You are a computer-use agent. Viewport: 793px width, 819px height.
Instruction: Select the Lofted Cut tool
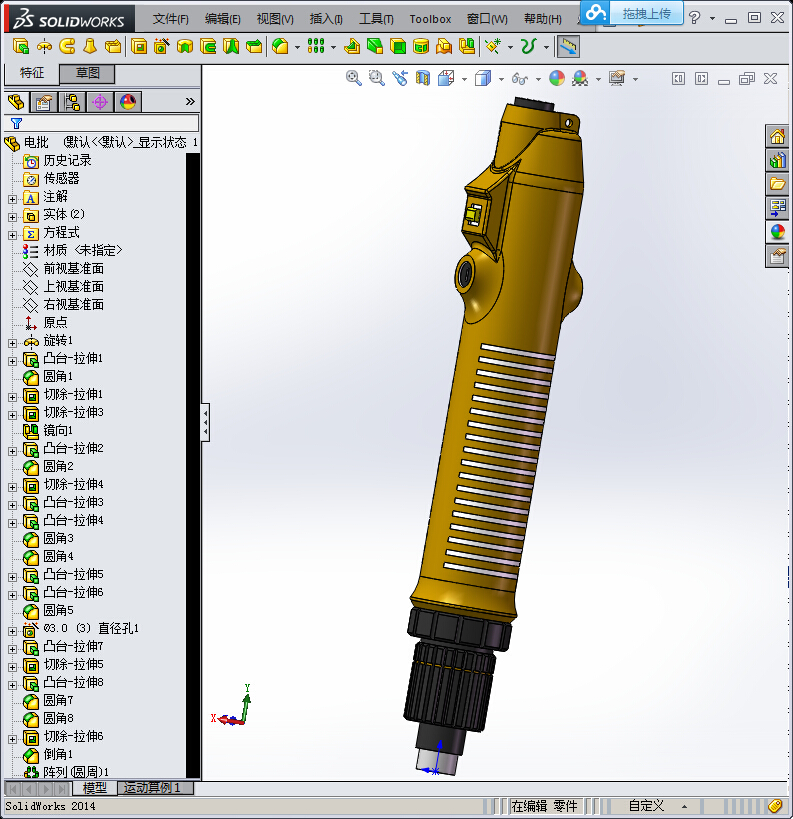[x=231, y=46]
